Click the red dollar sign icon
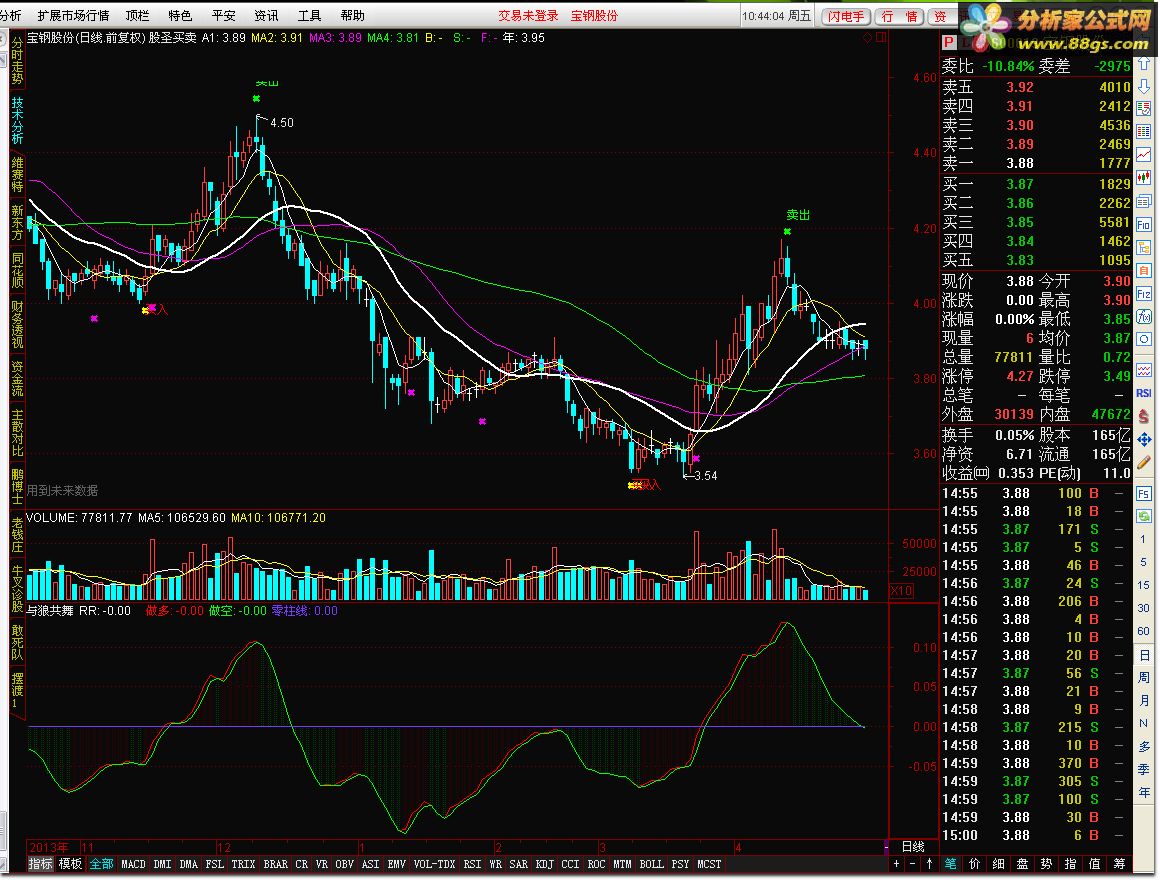This screenshot has height=880, width=1160. [x=1144, y=416]
